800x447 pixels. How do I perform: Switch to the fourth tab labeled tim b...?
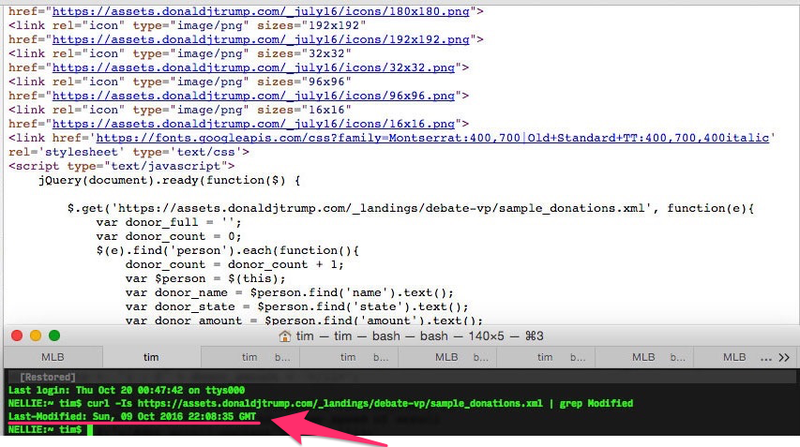(x=348, y=357)
